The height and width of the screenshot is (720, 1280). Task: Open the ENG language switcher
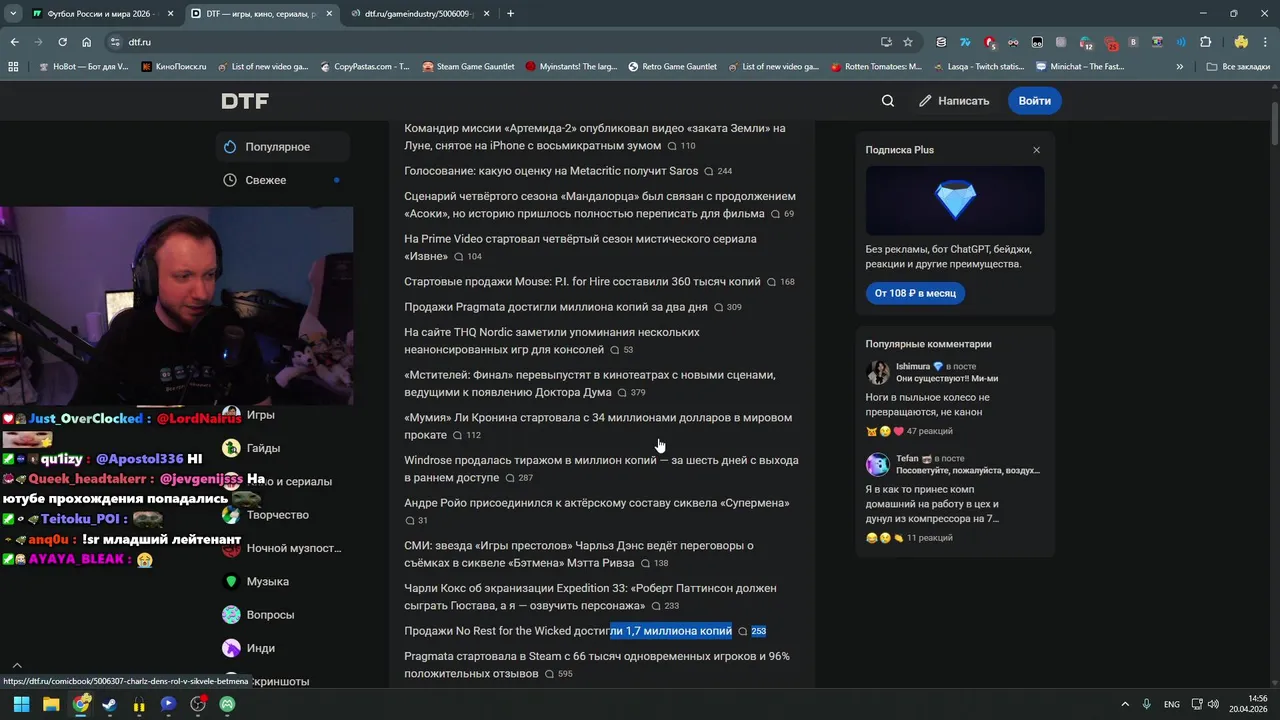(1171, 704)
